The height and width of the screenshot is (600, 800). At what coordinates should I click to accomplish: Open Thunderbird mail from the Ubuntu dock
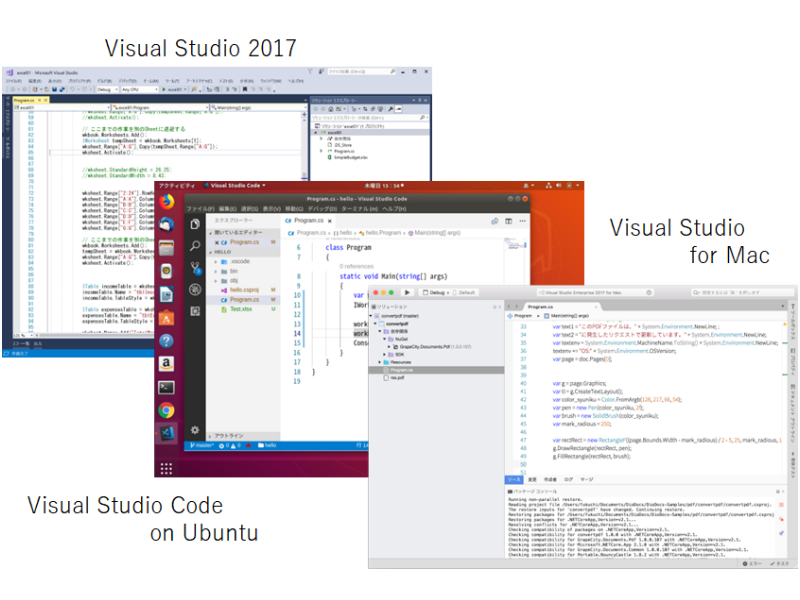click(x=166, y=224)
